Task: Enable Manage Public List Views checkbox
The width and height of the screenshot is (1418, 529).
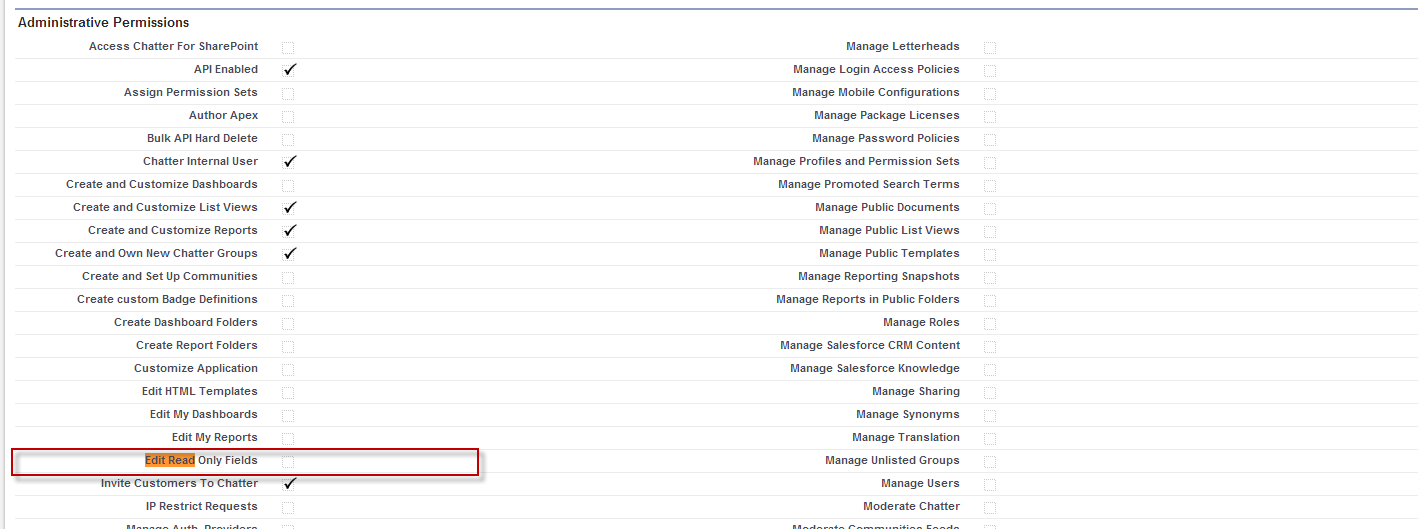Action: click(x=990, y=231)
